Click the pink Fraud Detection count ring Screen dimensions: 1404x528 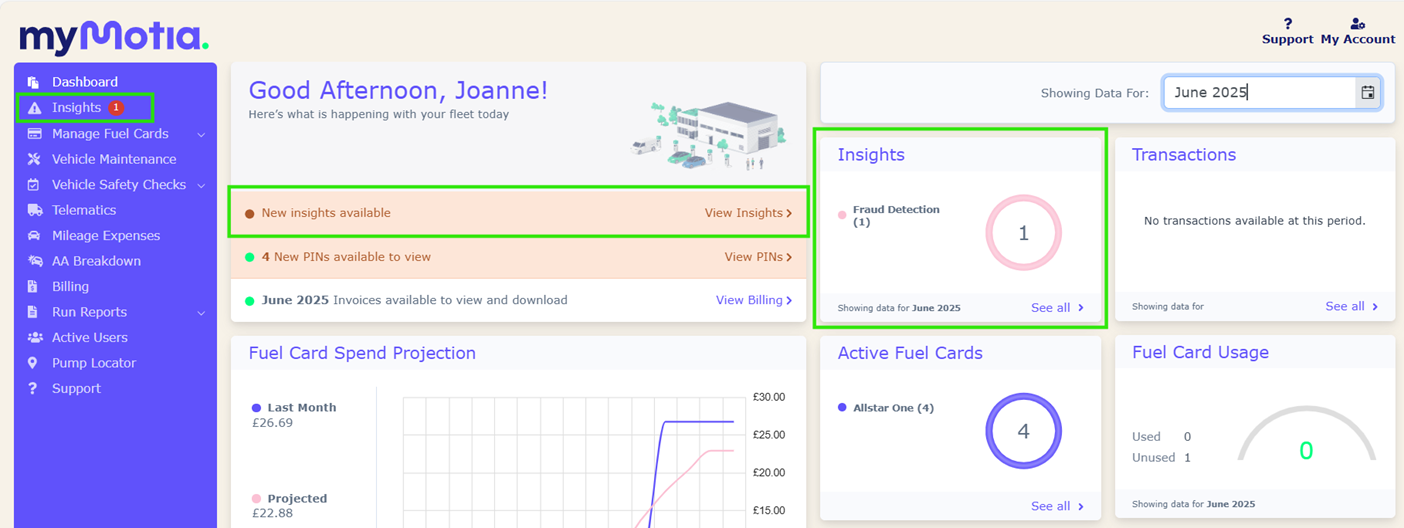tap(1023, 233)
